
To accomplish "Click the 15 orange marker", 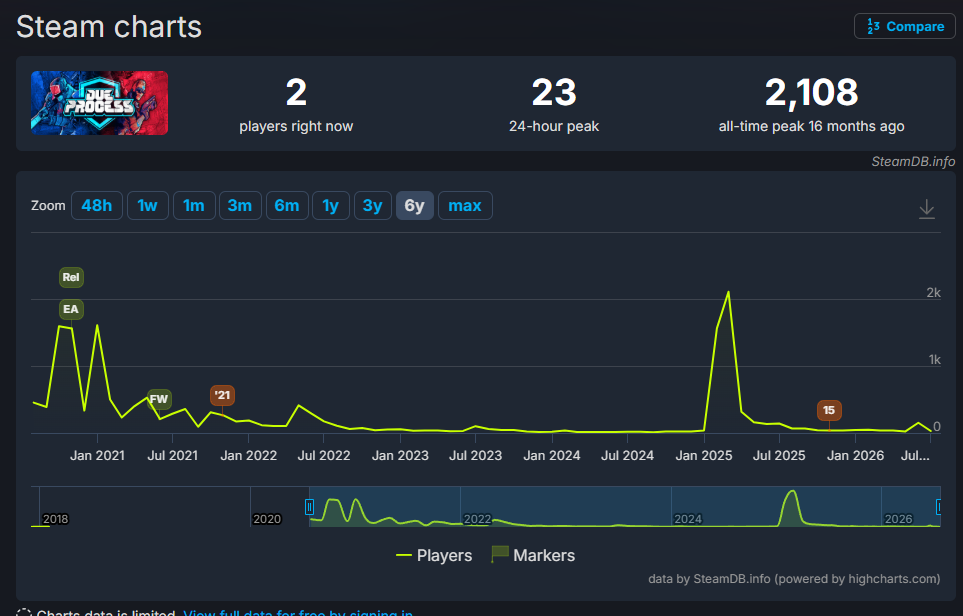I will click(x=829, y=410).
